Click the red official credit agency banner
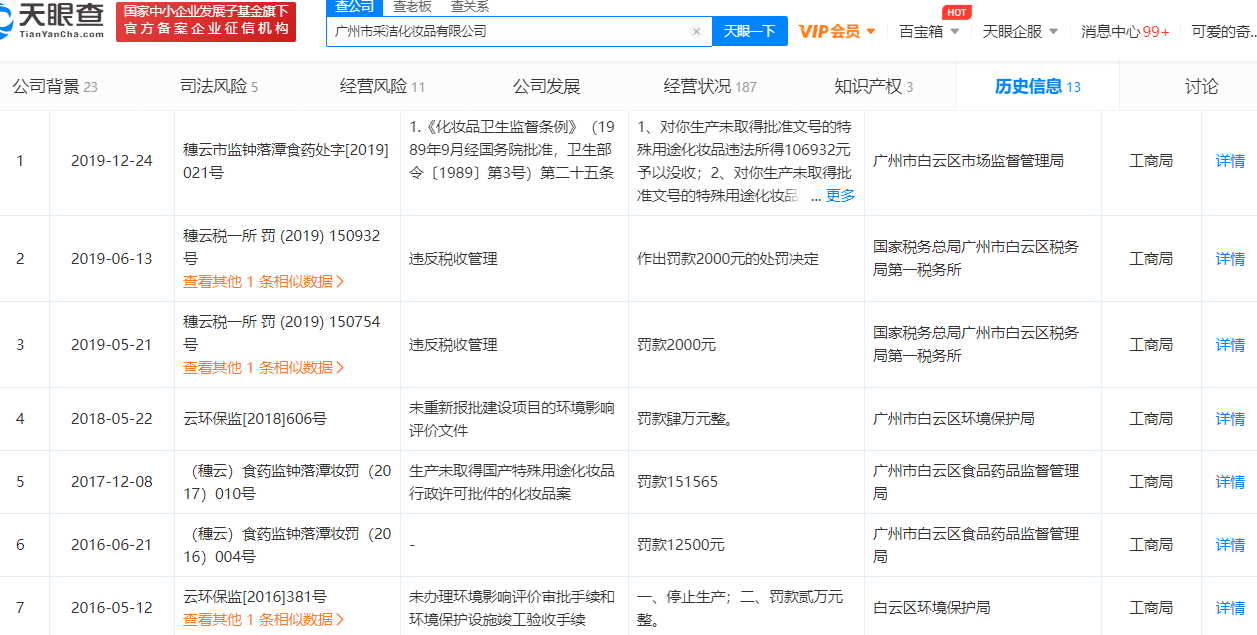The width and height of the screenshot is (1257, 635). click(x=206, y=21)
